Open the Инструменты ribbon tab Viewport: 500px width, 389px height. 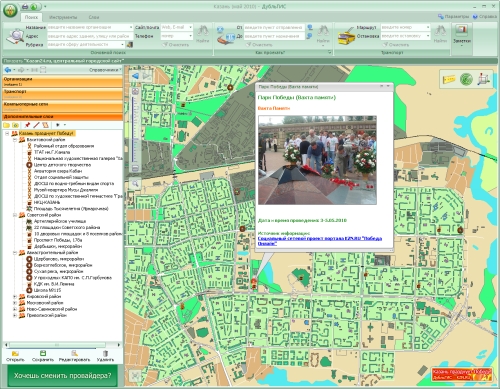[63, 17]
